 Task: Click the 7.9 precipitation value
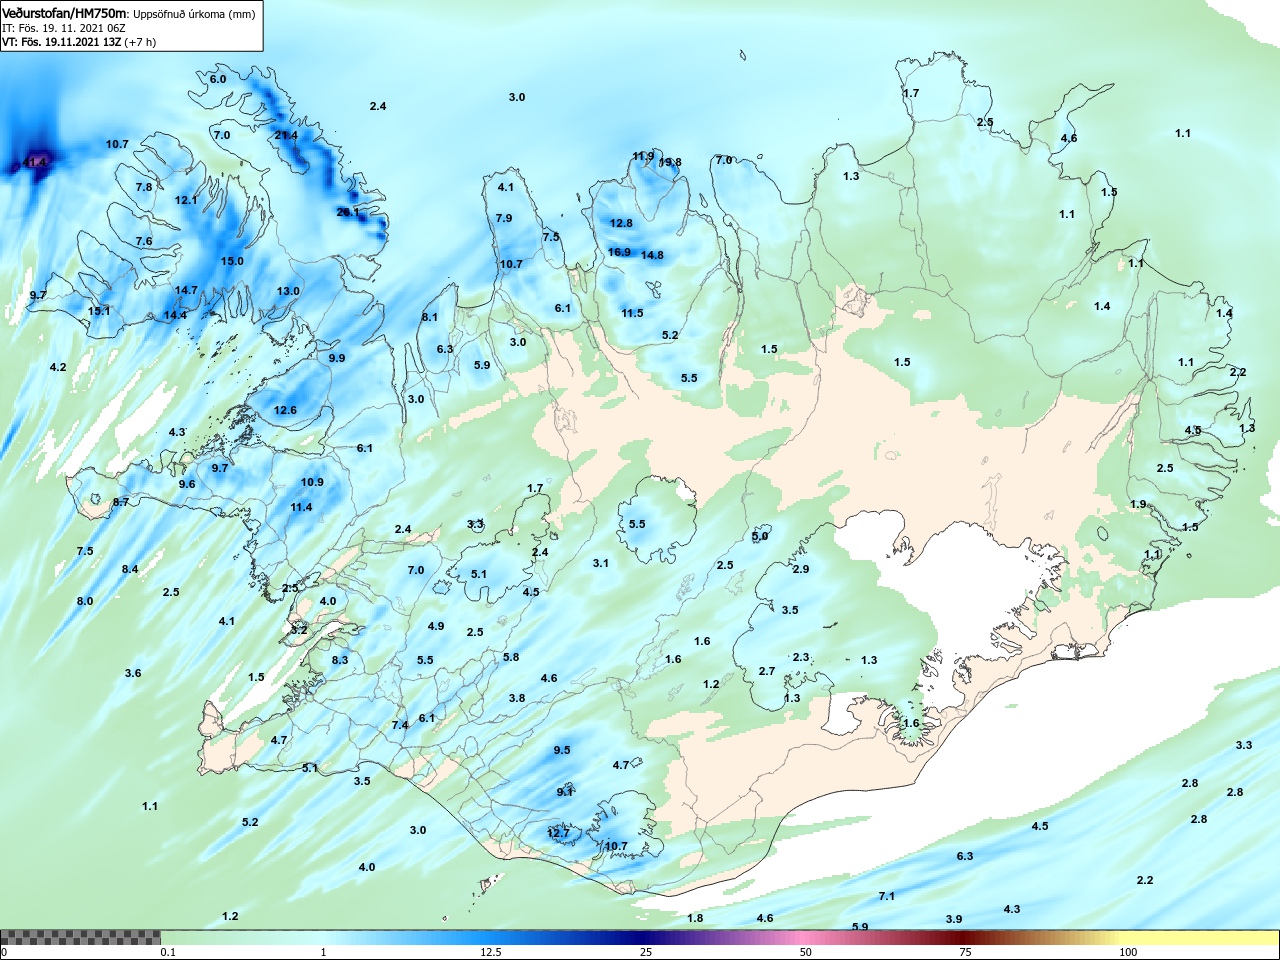pyautogui.click(x=504, y=218)
